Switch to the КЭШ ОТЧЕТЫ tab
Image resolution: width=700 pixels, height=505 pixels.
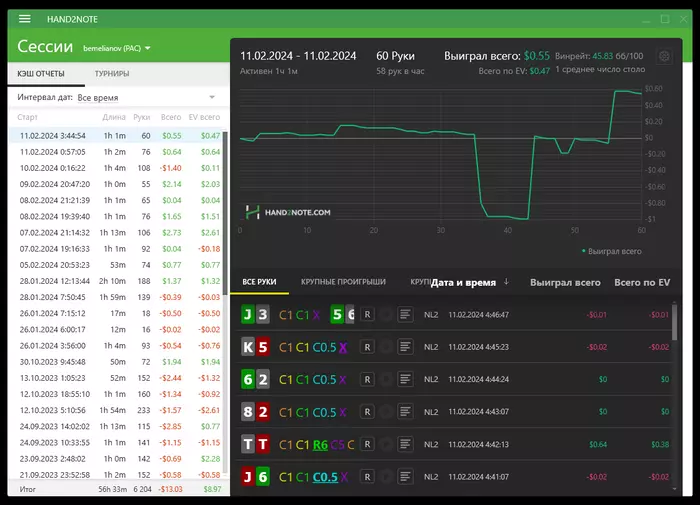coord(41,74)
